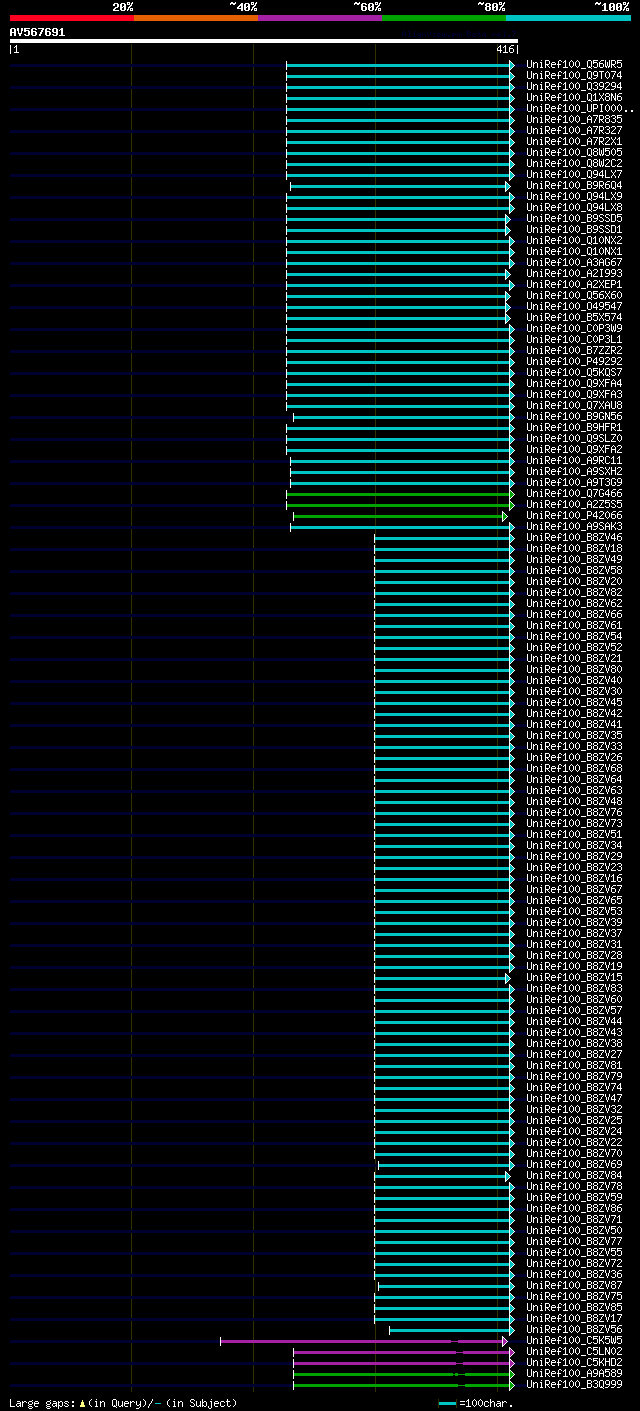The image size is (640, 1411).
Task: Click label UniRef100_B5X574
Action: click(574, 317)
